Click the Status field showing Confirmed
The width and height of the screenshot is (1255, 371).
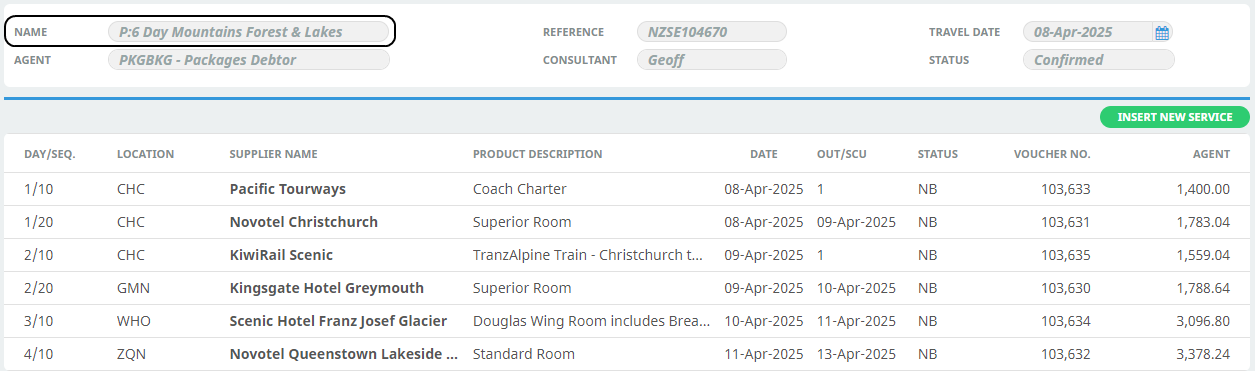[1098, 60]
